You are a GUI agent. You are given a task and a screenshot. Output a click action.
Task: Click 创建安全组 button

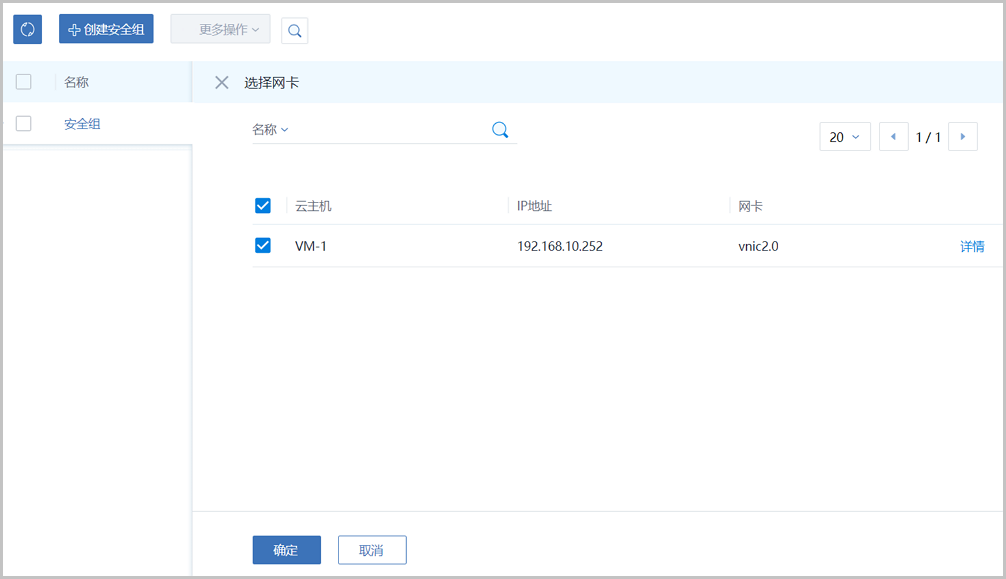click(x=106, y=29)
